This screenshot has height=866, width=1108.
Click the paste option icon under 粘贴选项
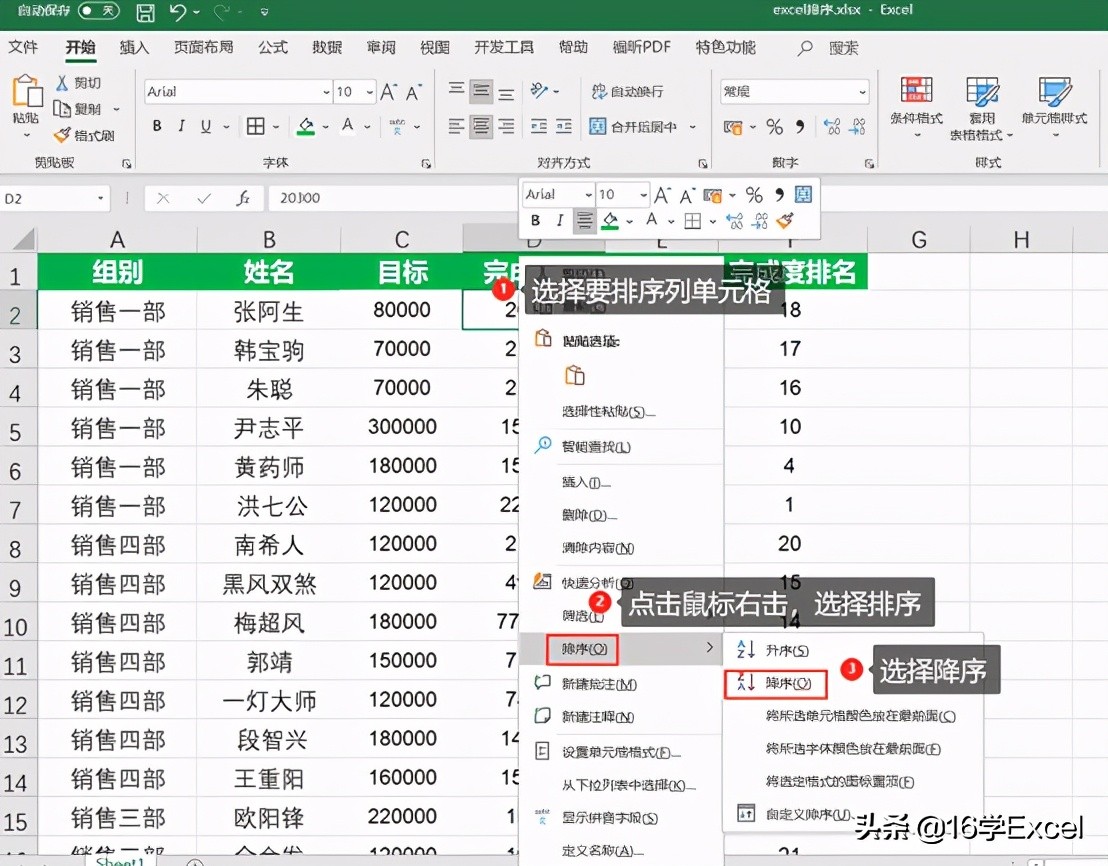tap(574, 375)
